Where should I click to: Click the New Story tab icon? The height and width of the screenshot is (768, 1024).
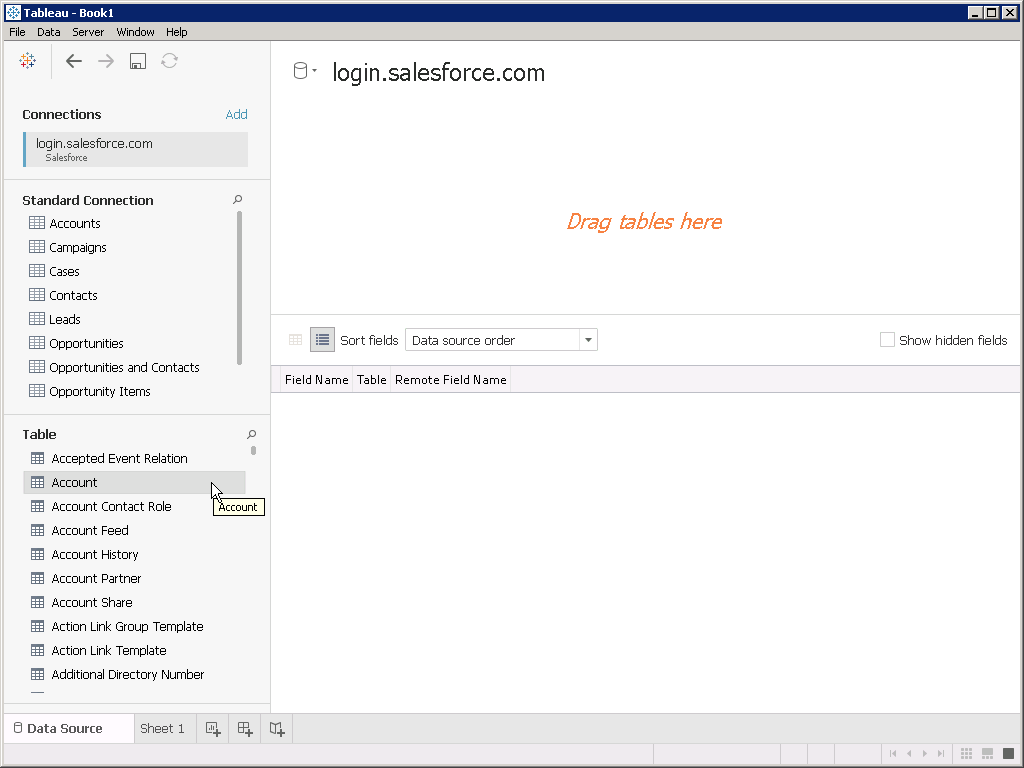[277, 729]
